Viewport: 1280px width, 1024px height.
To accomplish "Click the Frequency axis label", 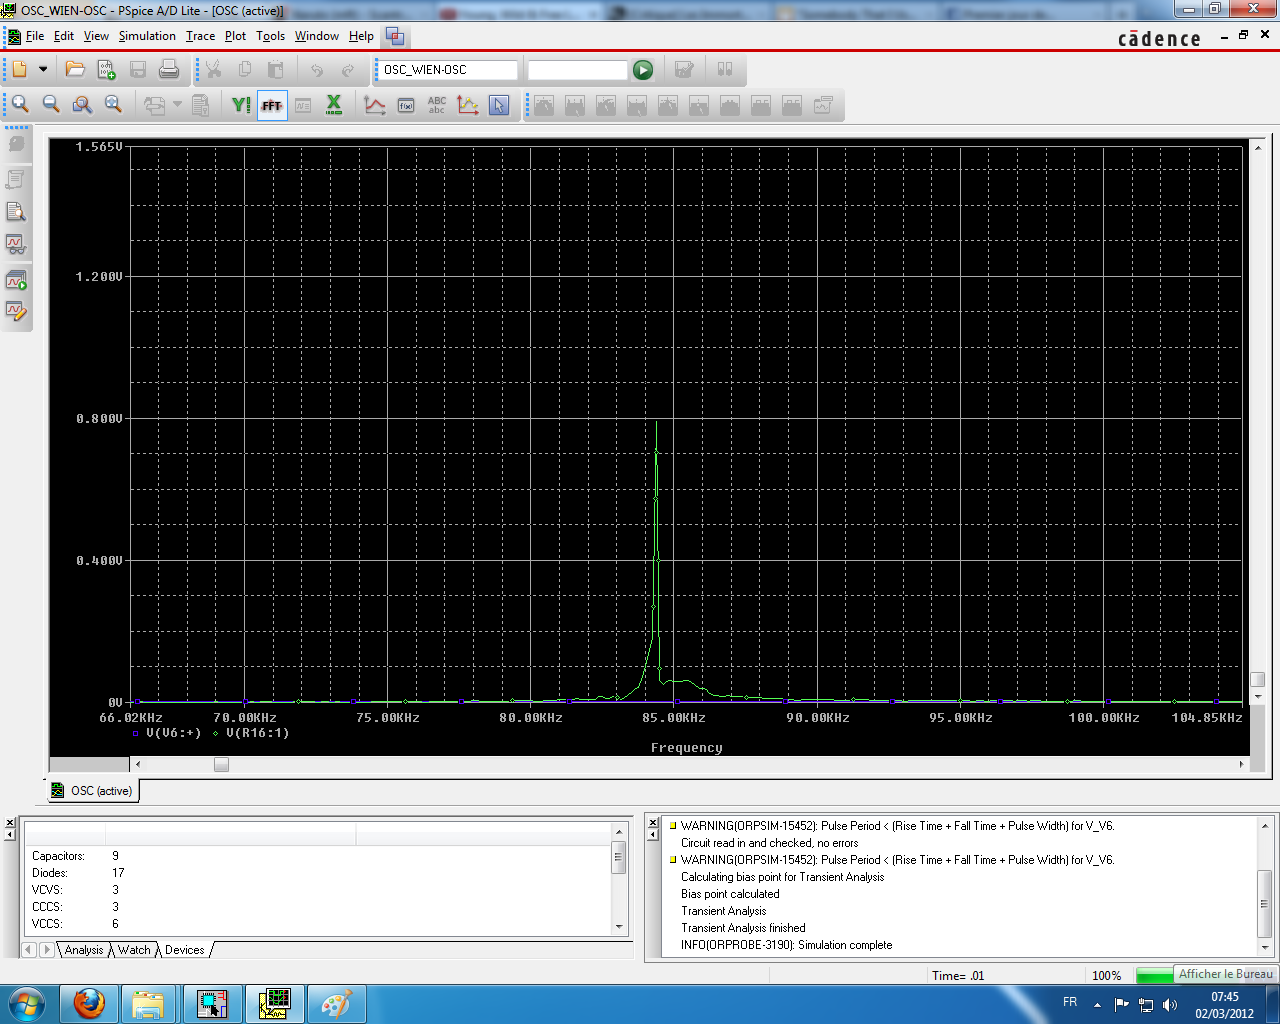I will point(686,748).
